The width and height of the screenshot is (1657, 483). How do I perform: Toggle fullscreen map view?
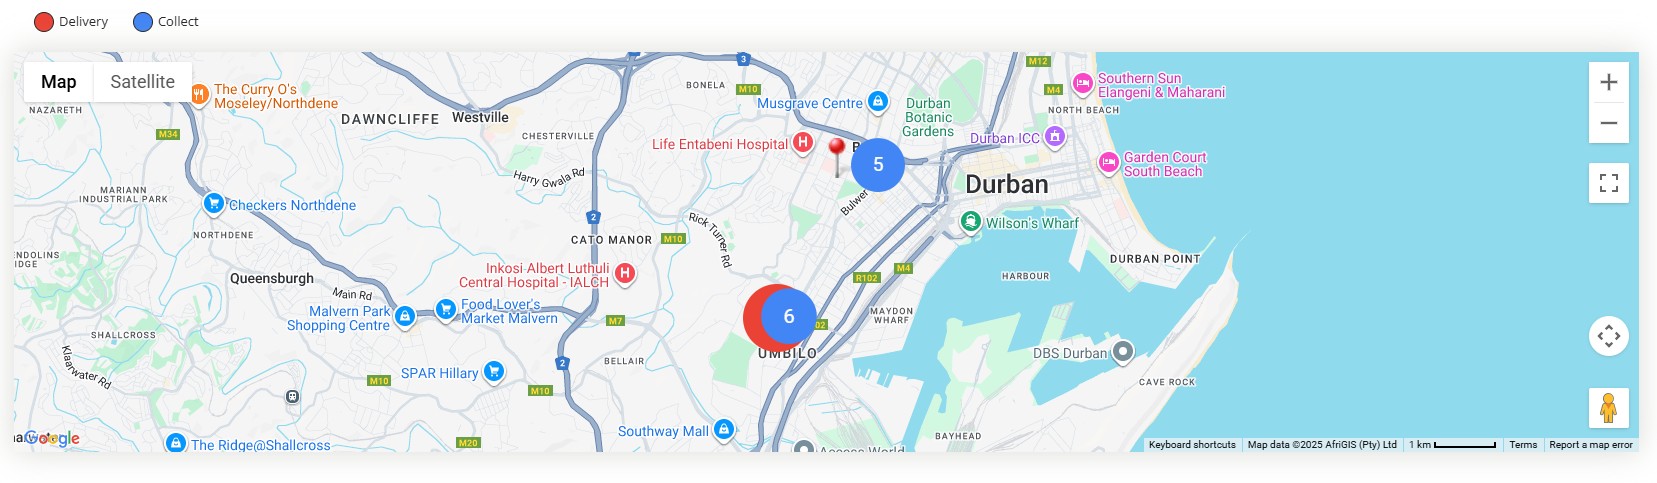point(1608,183)
